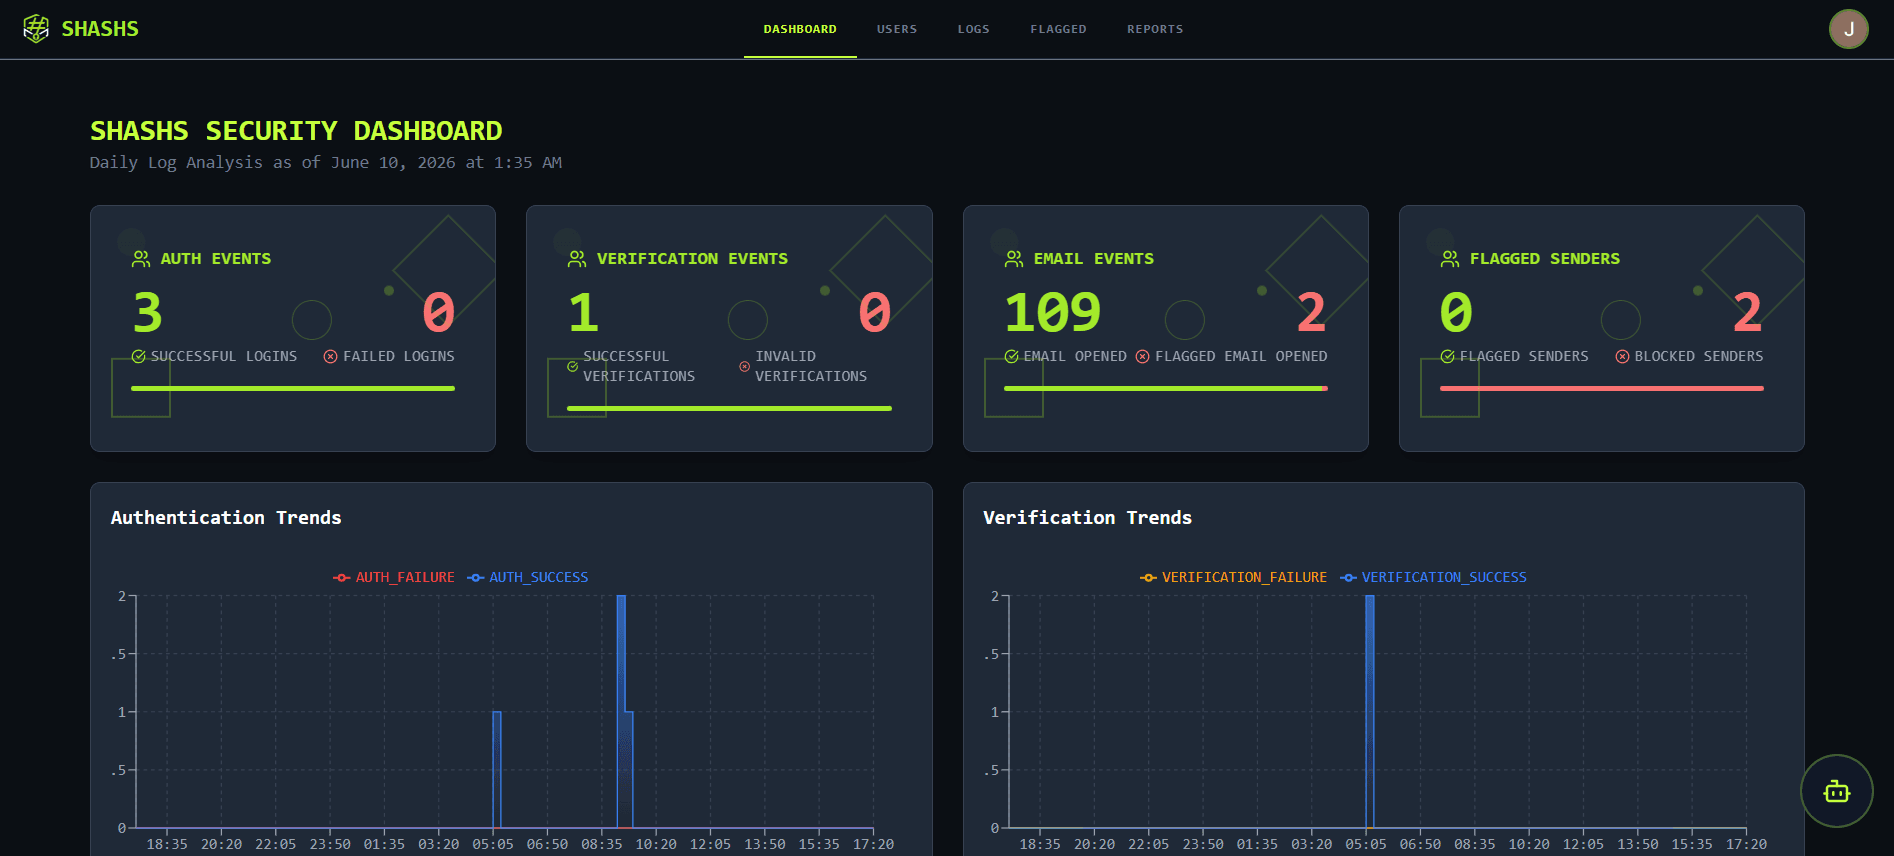Switch to the Users tab
The height and width of the screenshot is (856, 1894).
[x=897, y=29]
